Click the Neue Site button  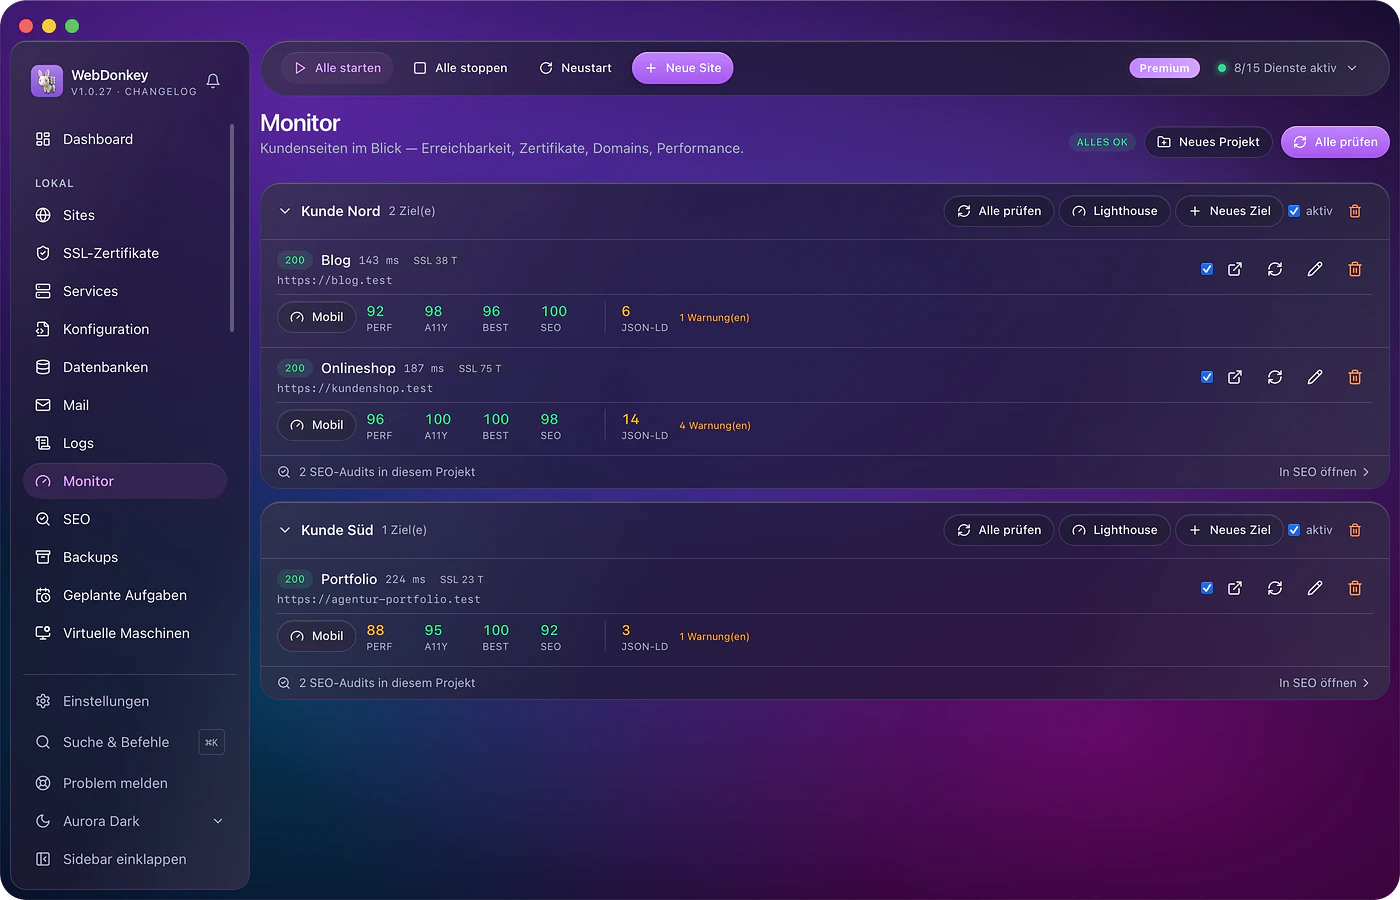point(683,68)
